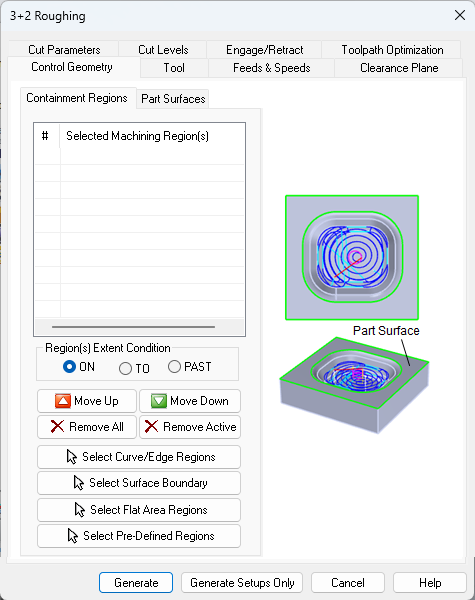Click the Move Up button
Image resolution: width=475 pixels, height=600 pixels.
(x=87, y=401)
